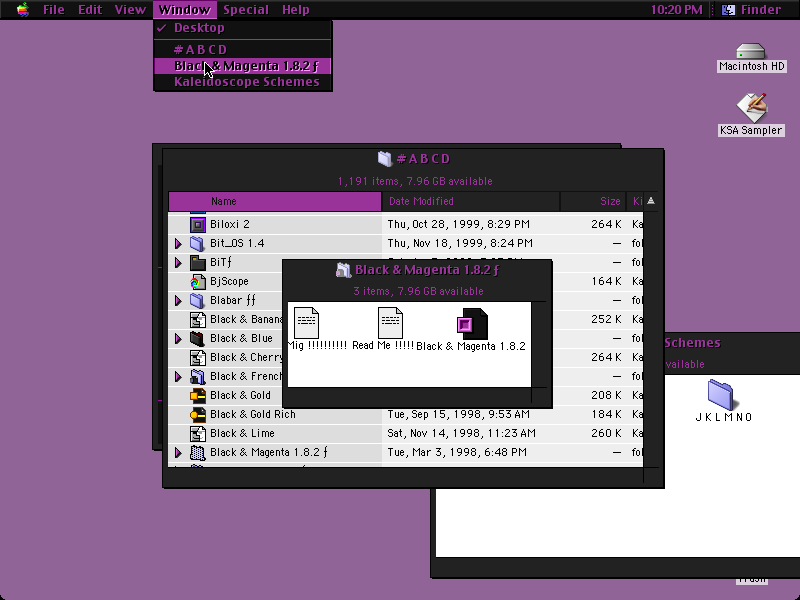Choose Kaleidoscope Schemes menu item

pyautogui.click(x=243, y=82)
